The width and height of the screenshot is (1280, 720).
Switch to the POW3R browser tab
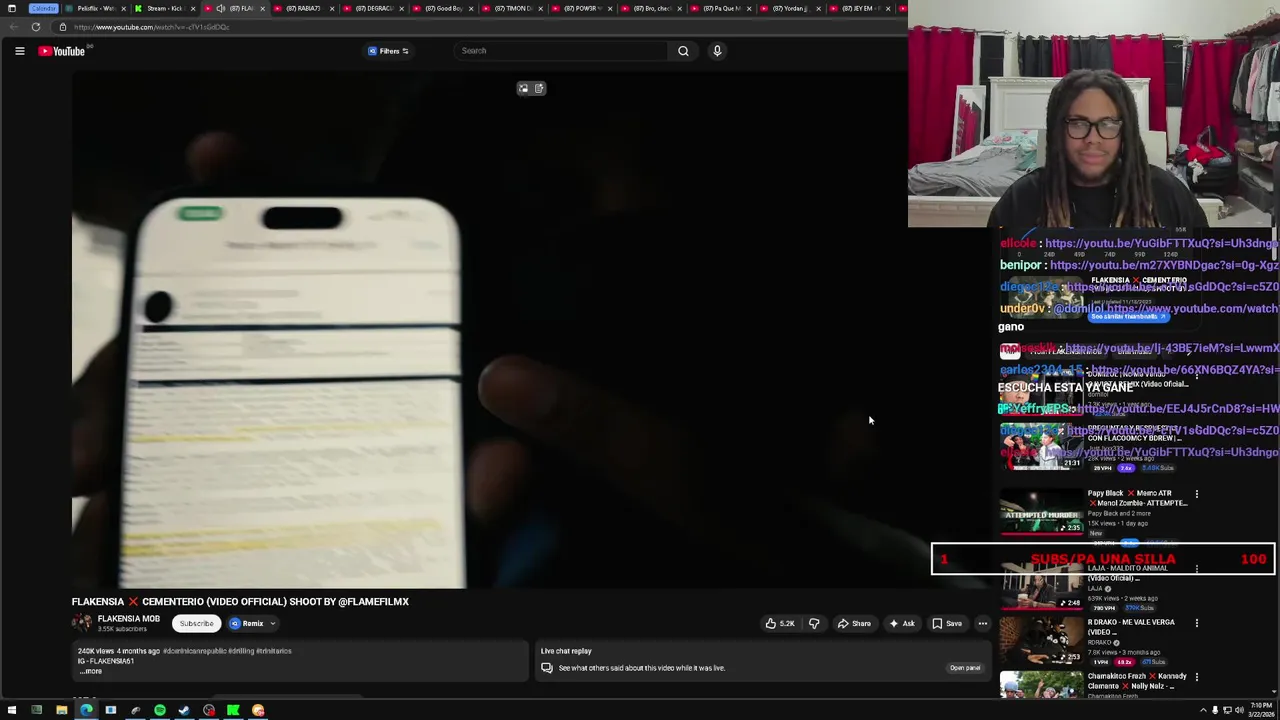point(582,8)
